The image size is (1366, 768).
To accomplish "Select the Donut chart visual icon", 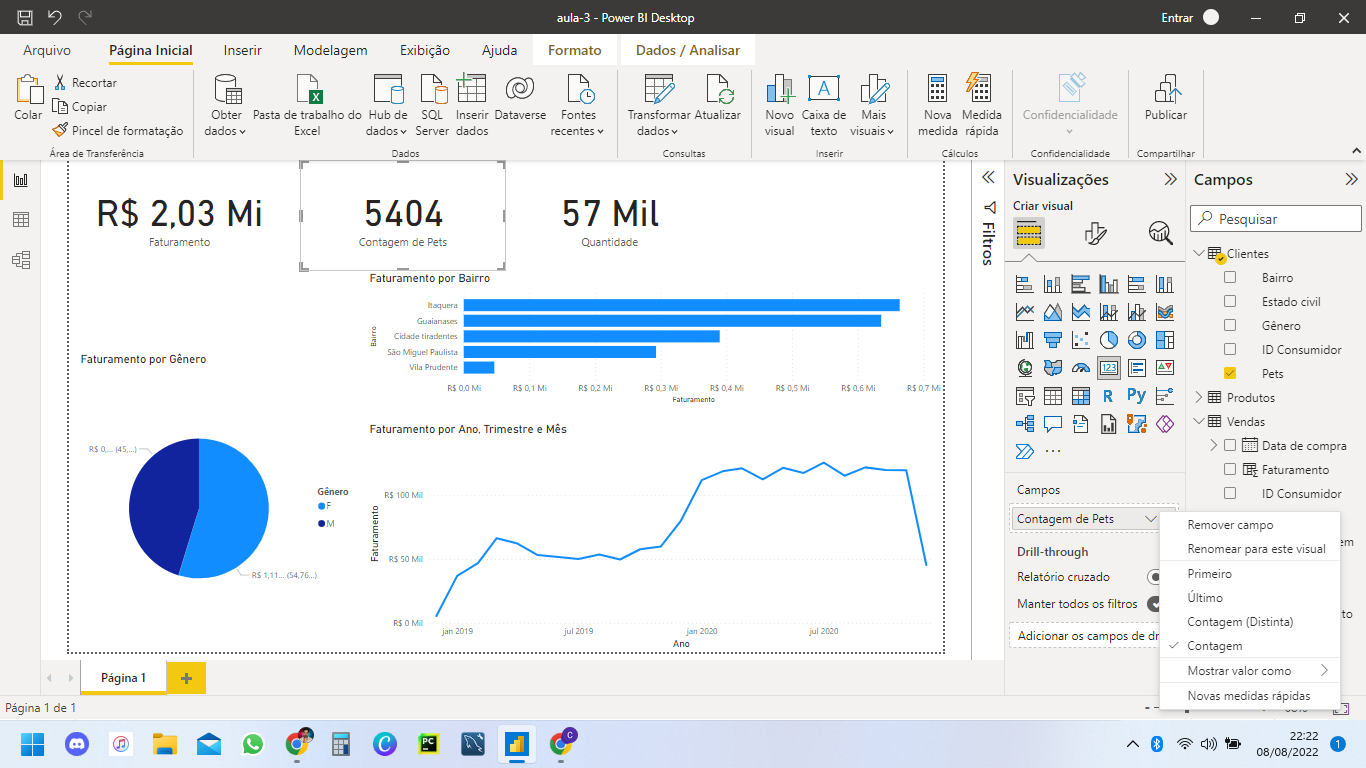I will (1136, 340).
